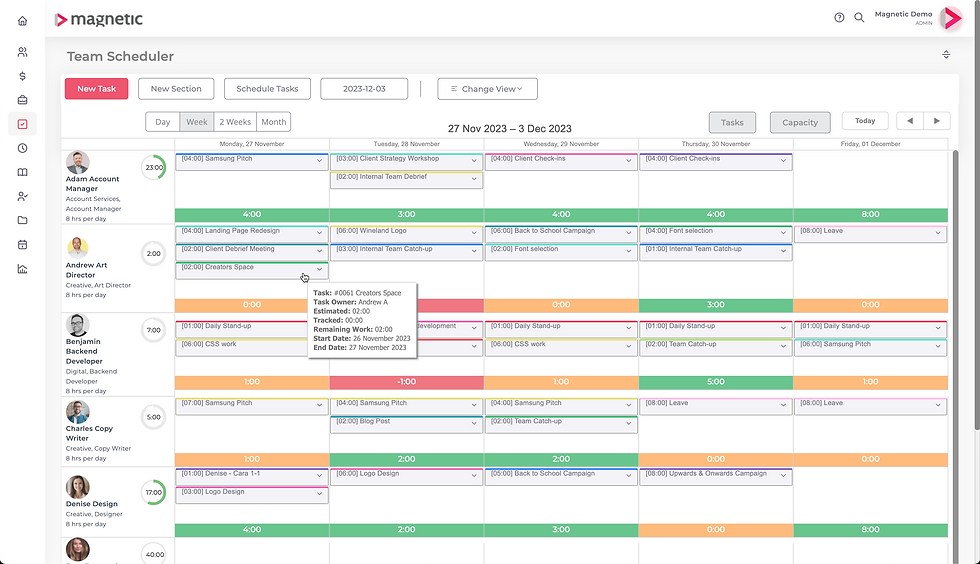Open the Creators Space task
The height and width of the screenshot is (564, 980).
point(251,269)
